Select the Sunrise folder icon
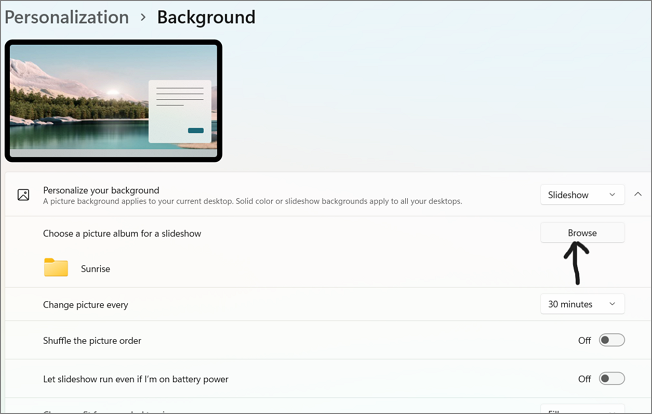This screenshot has width=652, height=414. click(x=56, y=267)
